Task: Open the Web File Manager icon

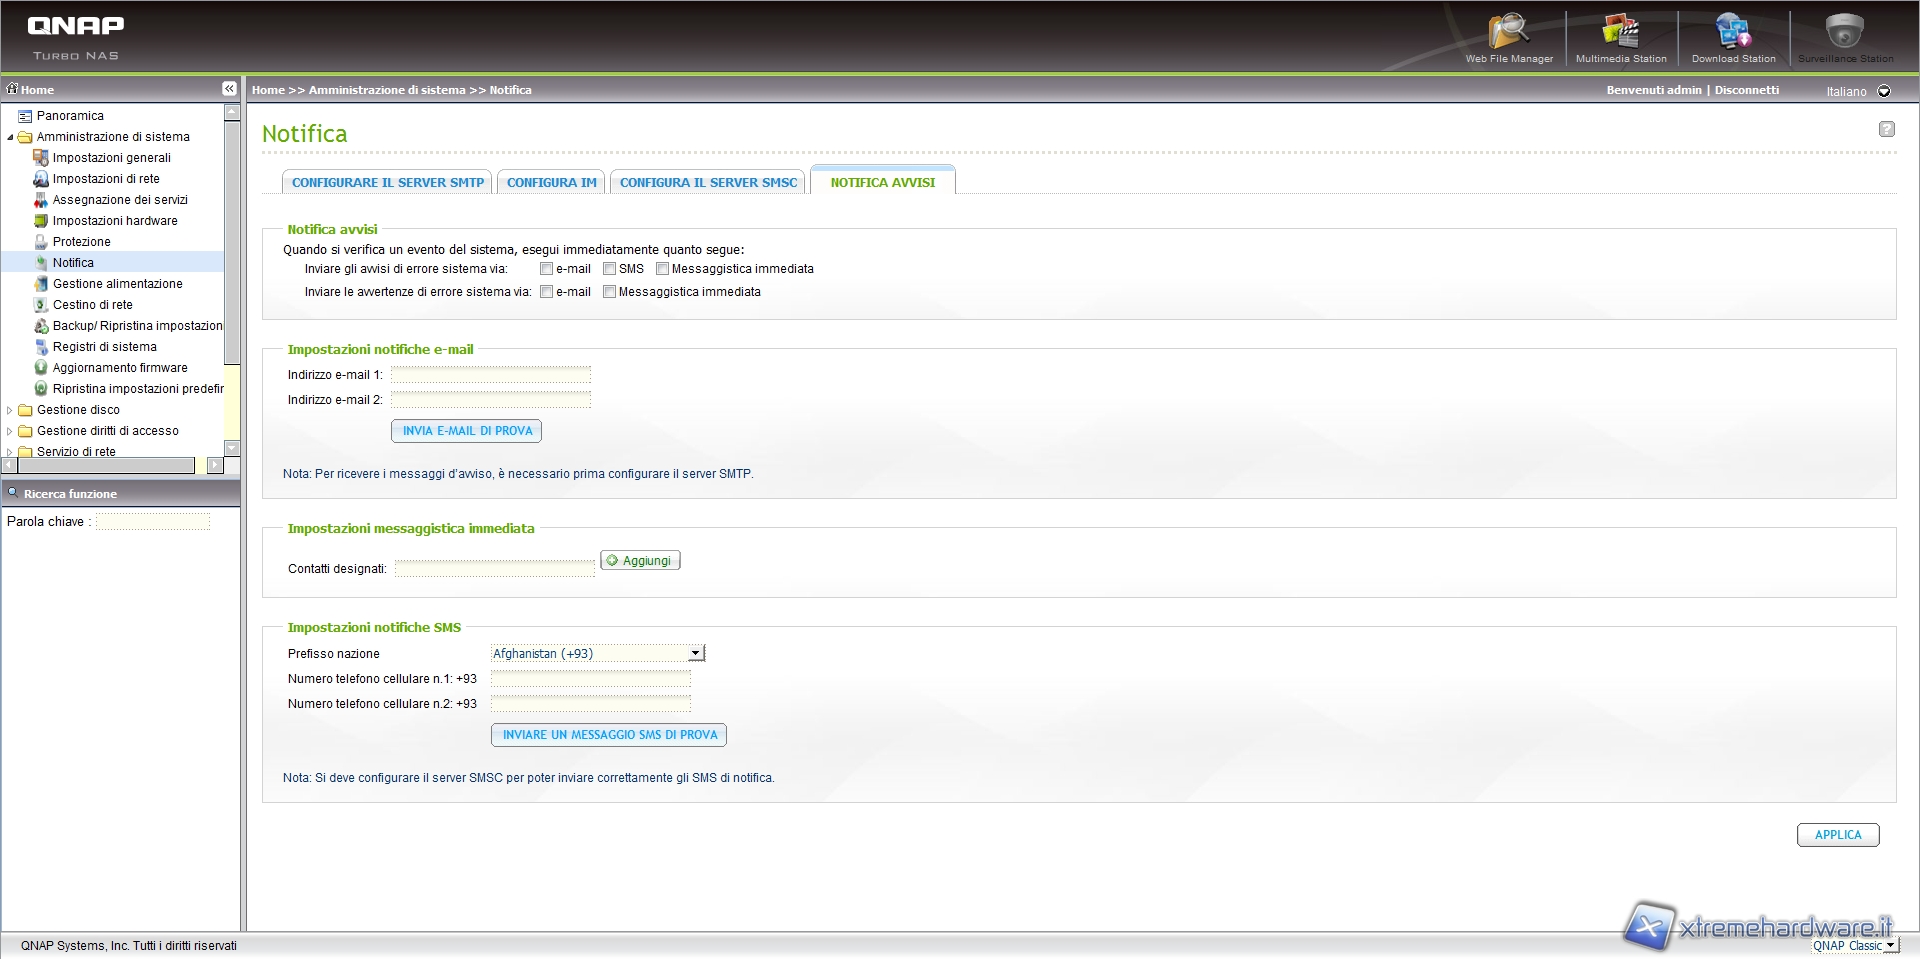Action: (x=1508, y=33)
